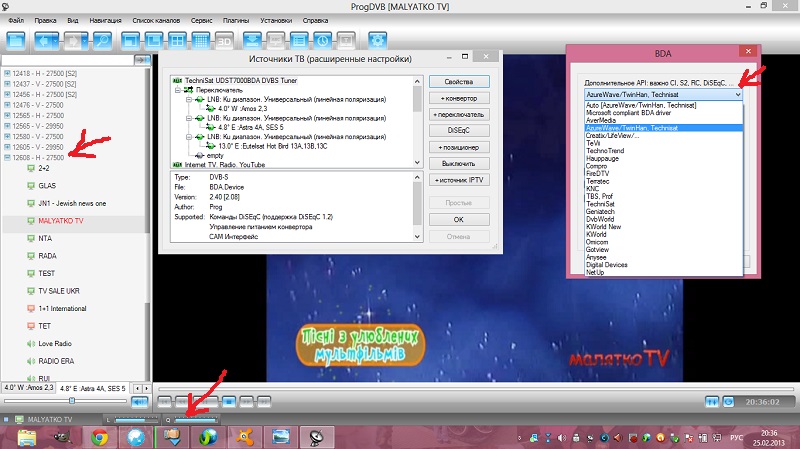Click the settings gear toolbar icon
Screen dimensions: 800x449
point(377,41)
